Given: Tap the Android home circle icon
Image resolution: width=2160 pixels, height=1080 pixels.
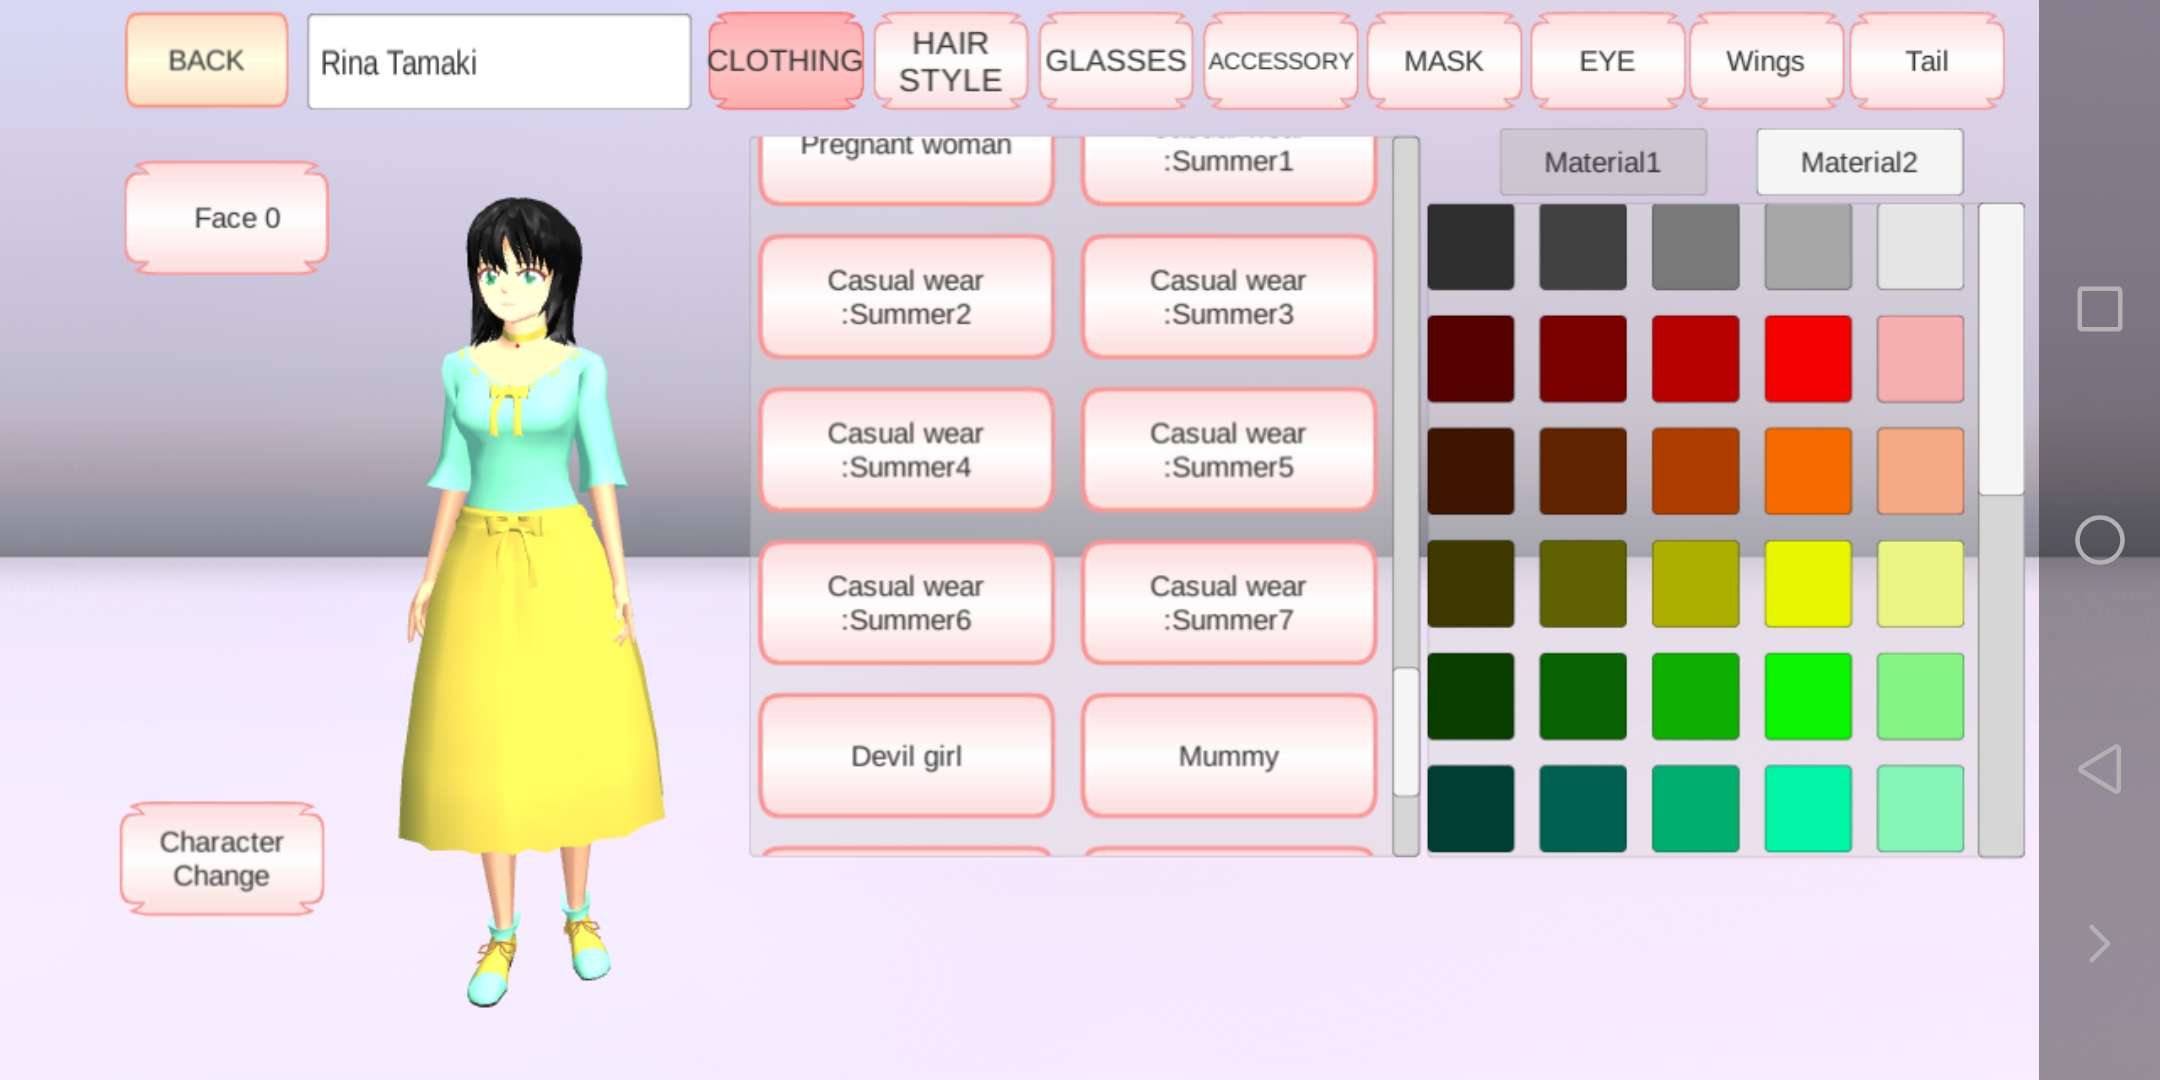Looking at the screenshot, I should (x=2099, y=541).
